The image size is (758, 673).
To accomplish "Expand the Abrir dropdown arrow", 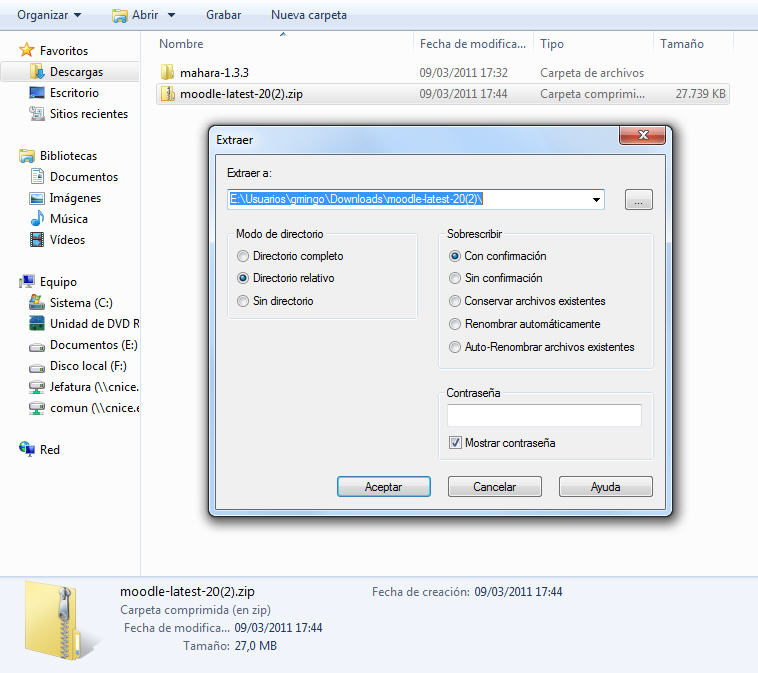I will (x=171, y=15).
